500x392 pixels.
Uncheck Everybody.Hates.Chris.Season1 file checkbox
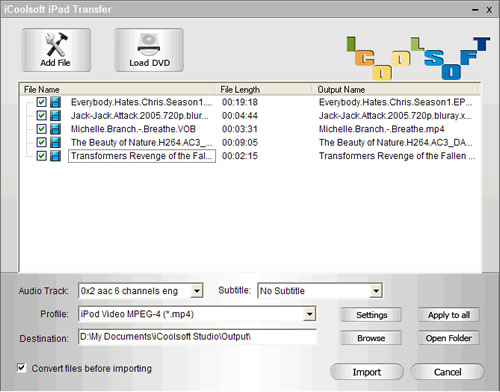(x=41, y=102)
